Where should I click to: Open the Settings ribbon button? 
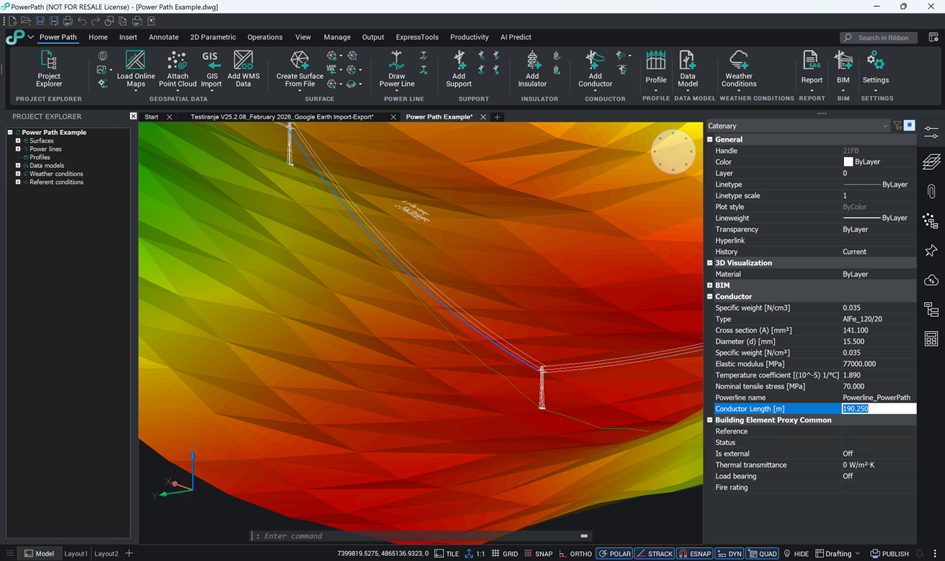point(875,68)
